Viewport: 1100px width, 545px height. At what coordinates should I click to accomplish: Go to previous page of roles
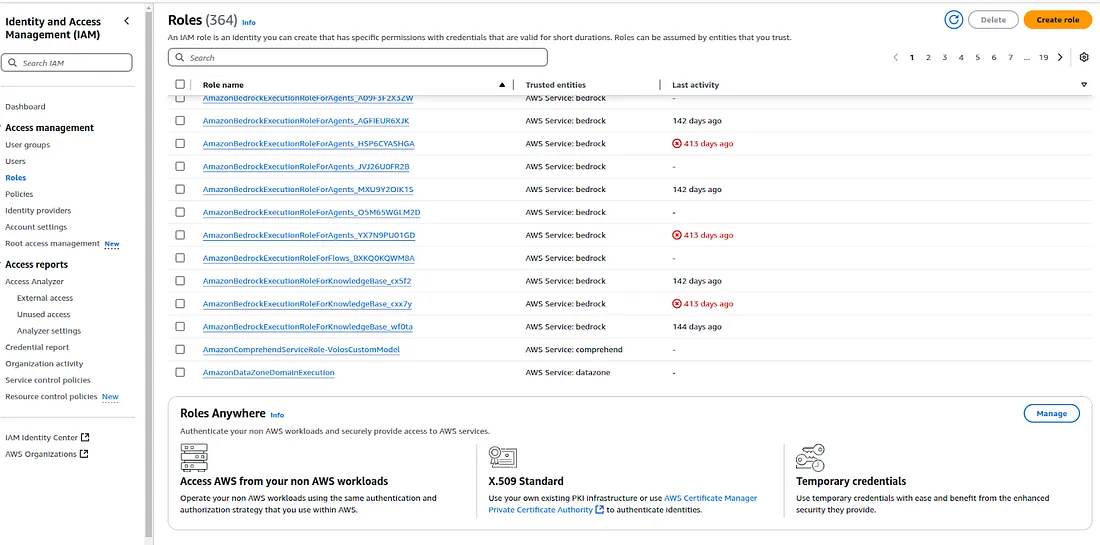coord(896,58)
